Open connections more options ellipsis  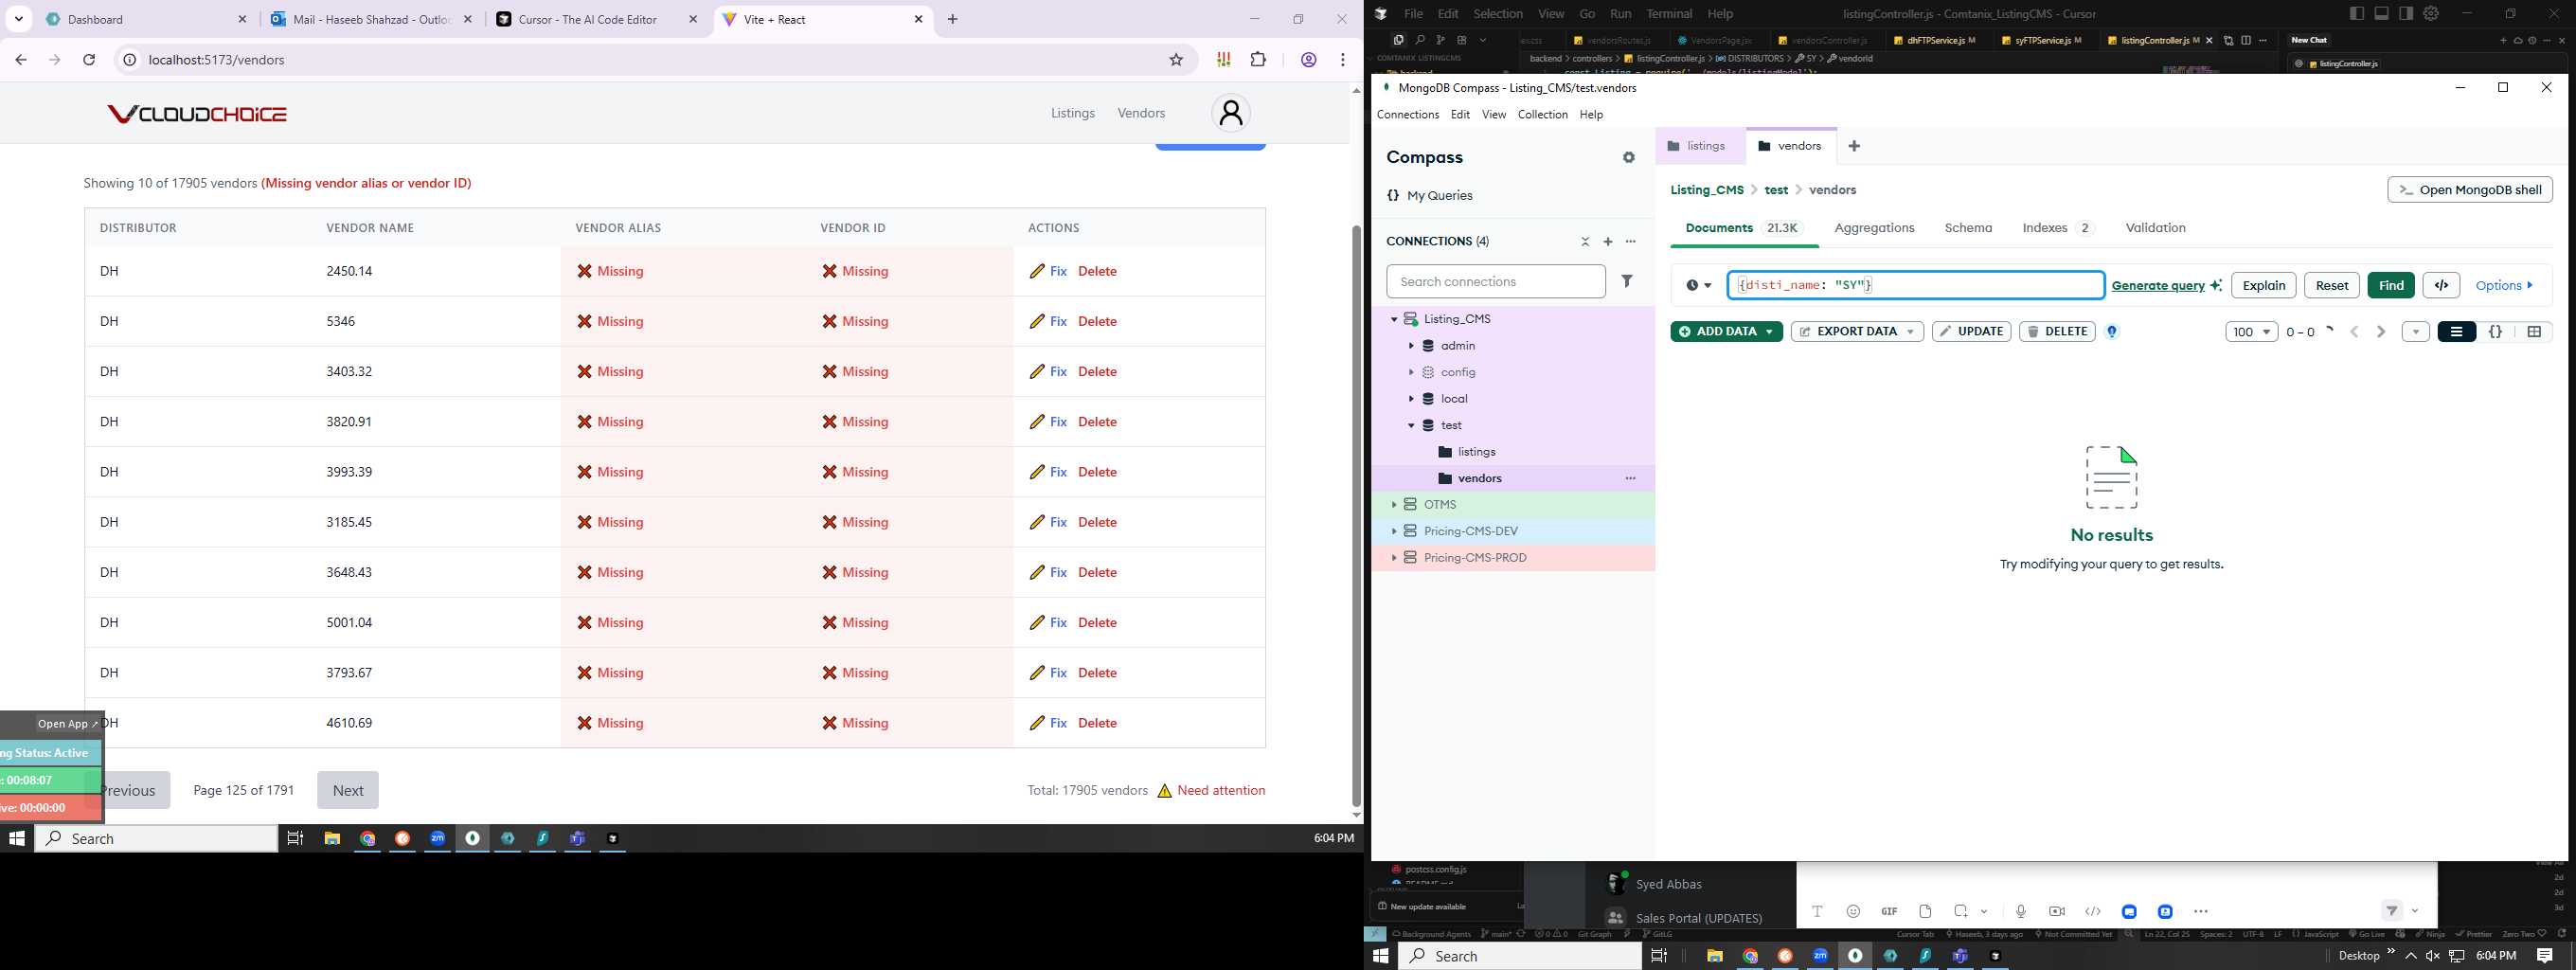pyautogui.click(x=1631, y=241)
